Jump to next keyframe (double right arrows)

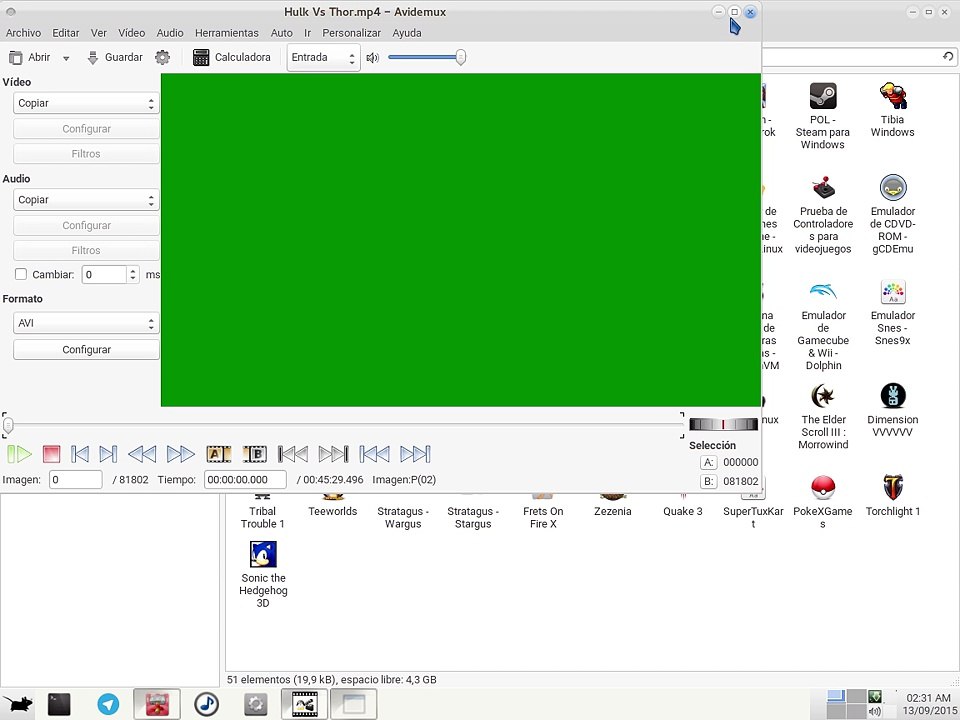tap(181, 454)
